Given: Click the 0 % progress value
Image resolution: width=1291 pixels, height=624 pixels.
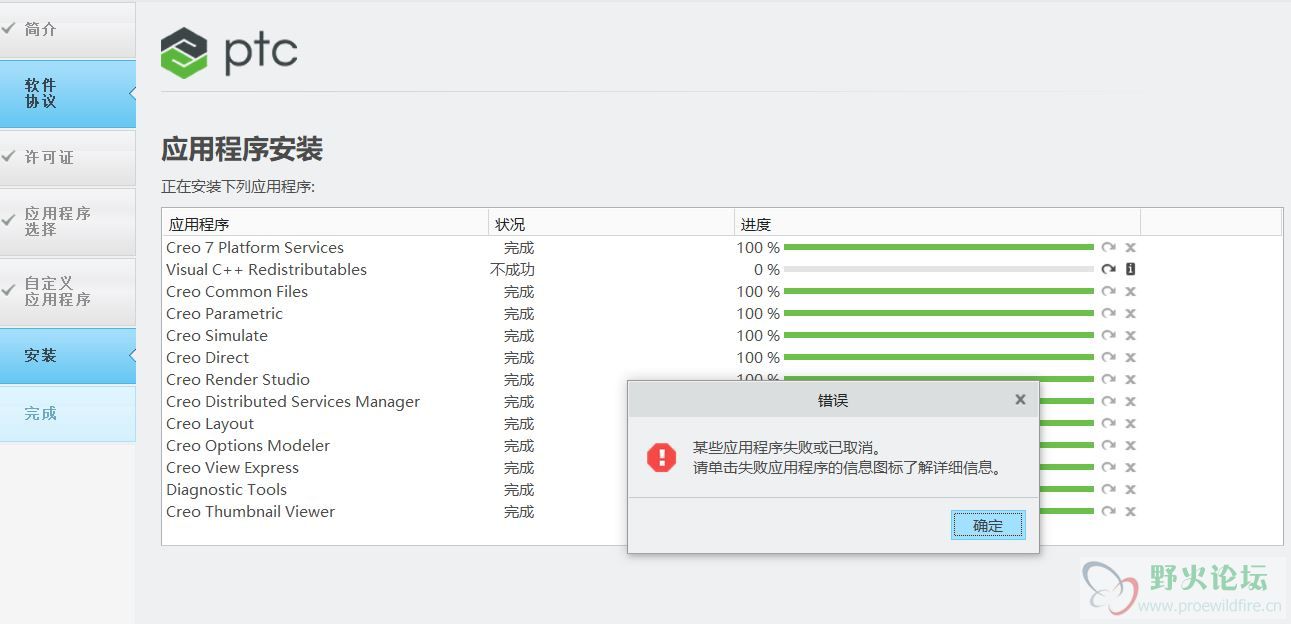Looking at the screenshot, I should click(x=767, y=269).
